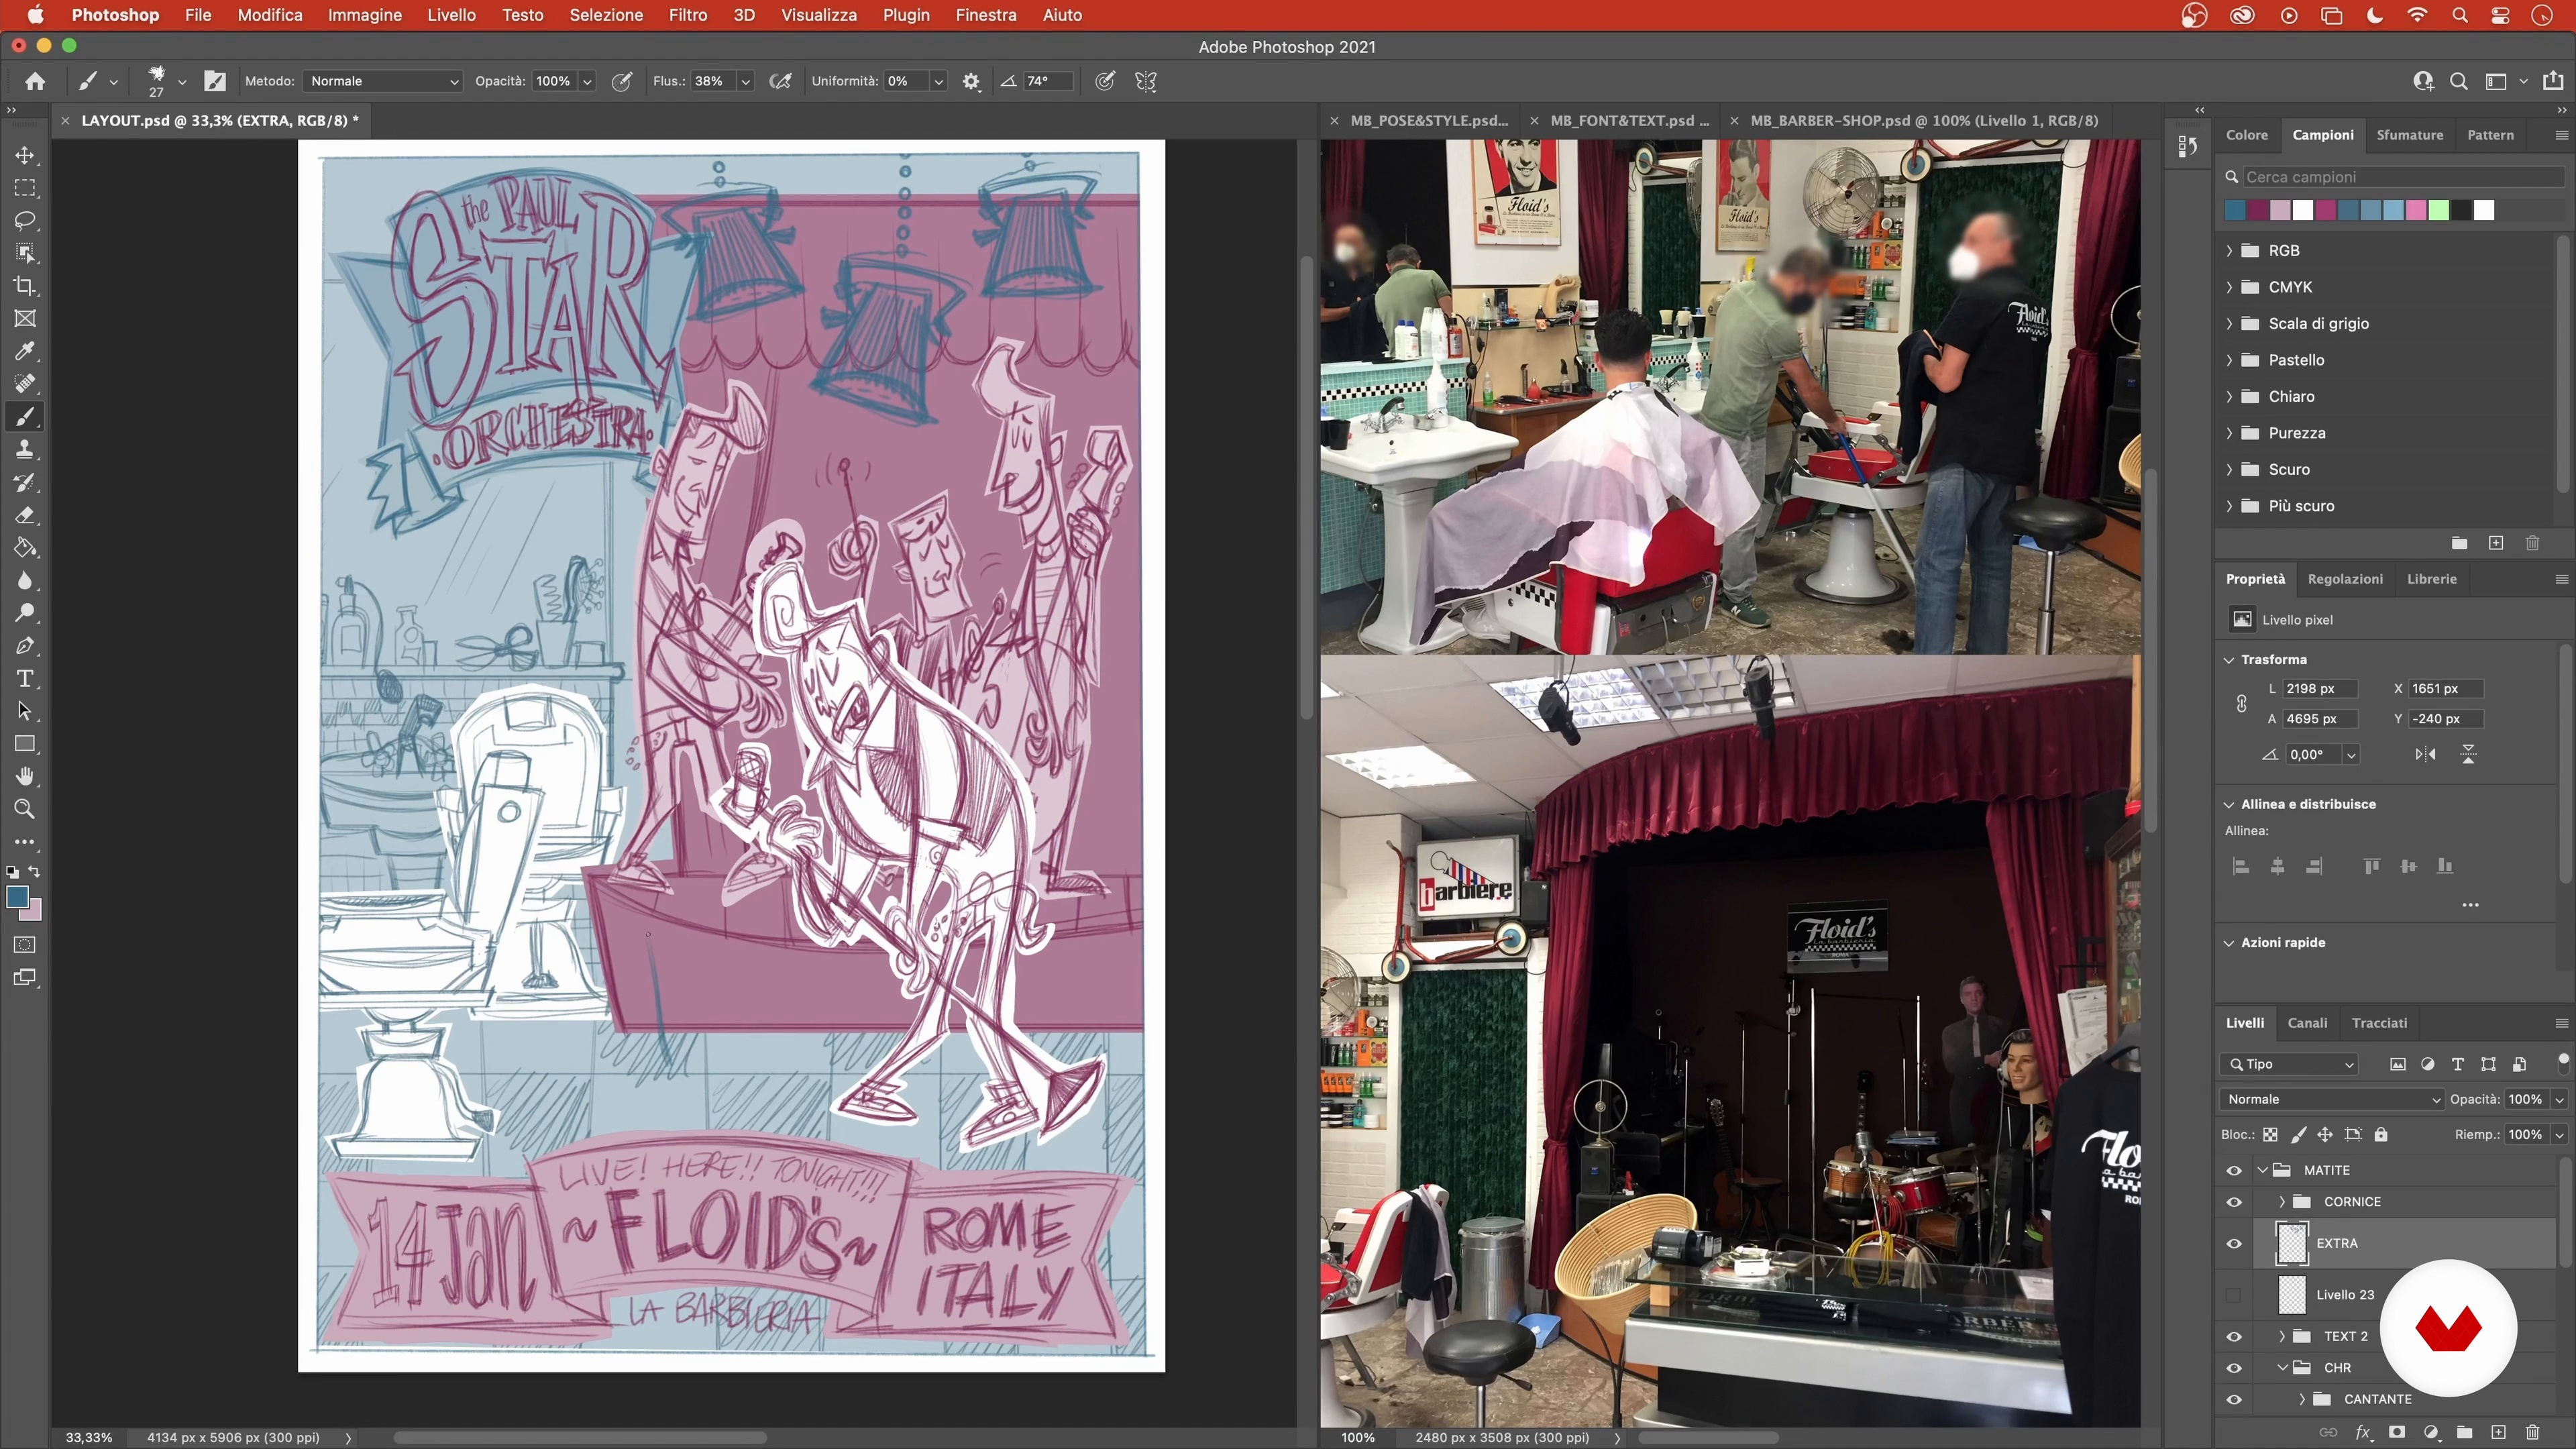The width and height of the screenshot is (2576, 1449).
Task: Click the width L field in Trasforma
Action: (2320, 689)
